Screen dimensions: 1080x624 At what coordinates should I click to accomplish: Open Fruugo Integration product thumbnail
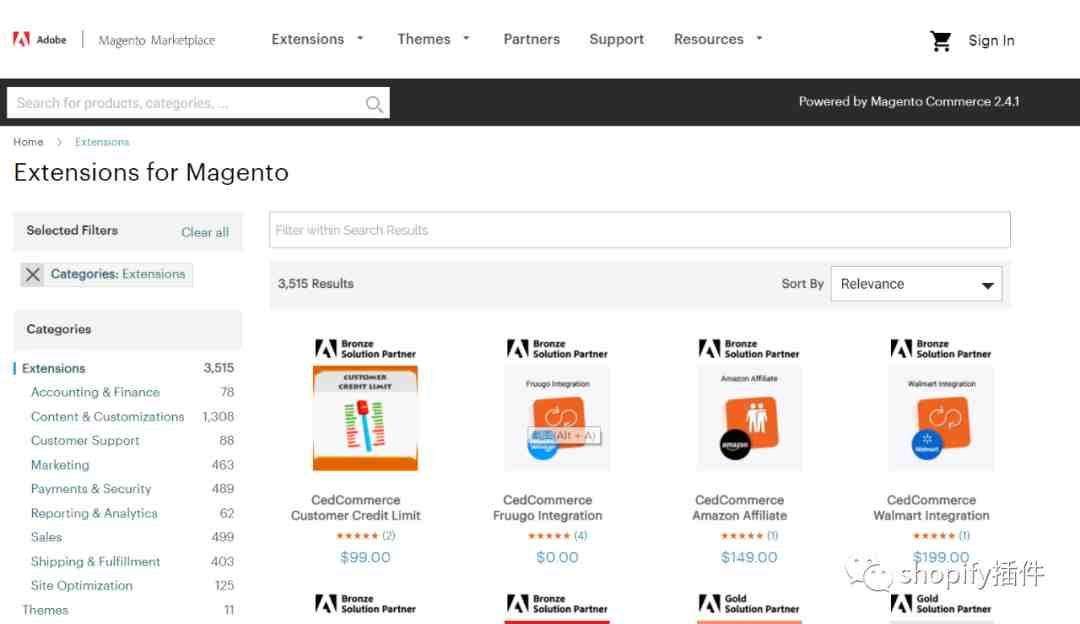point(557,418)
